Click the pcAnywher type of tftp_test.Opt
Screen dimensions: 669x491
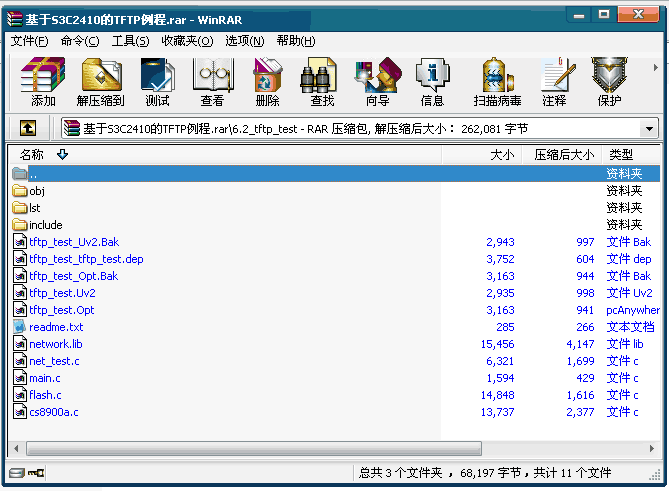(x=633, y=310)
